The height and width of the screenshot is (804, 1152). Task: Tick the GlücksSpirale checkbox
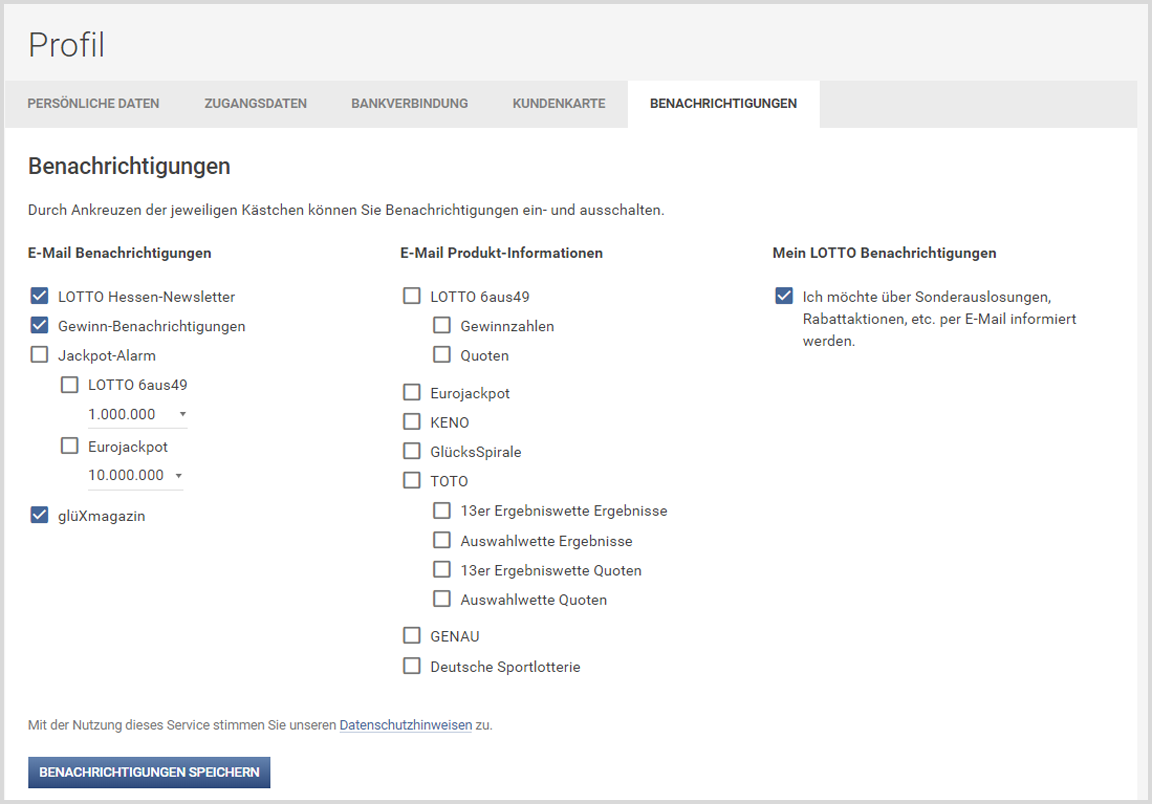412,451
